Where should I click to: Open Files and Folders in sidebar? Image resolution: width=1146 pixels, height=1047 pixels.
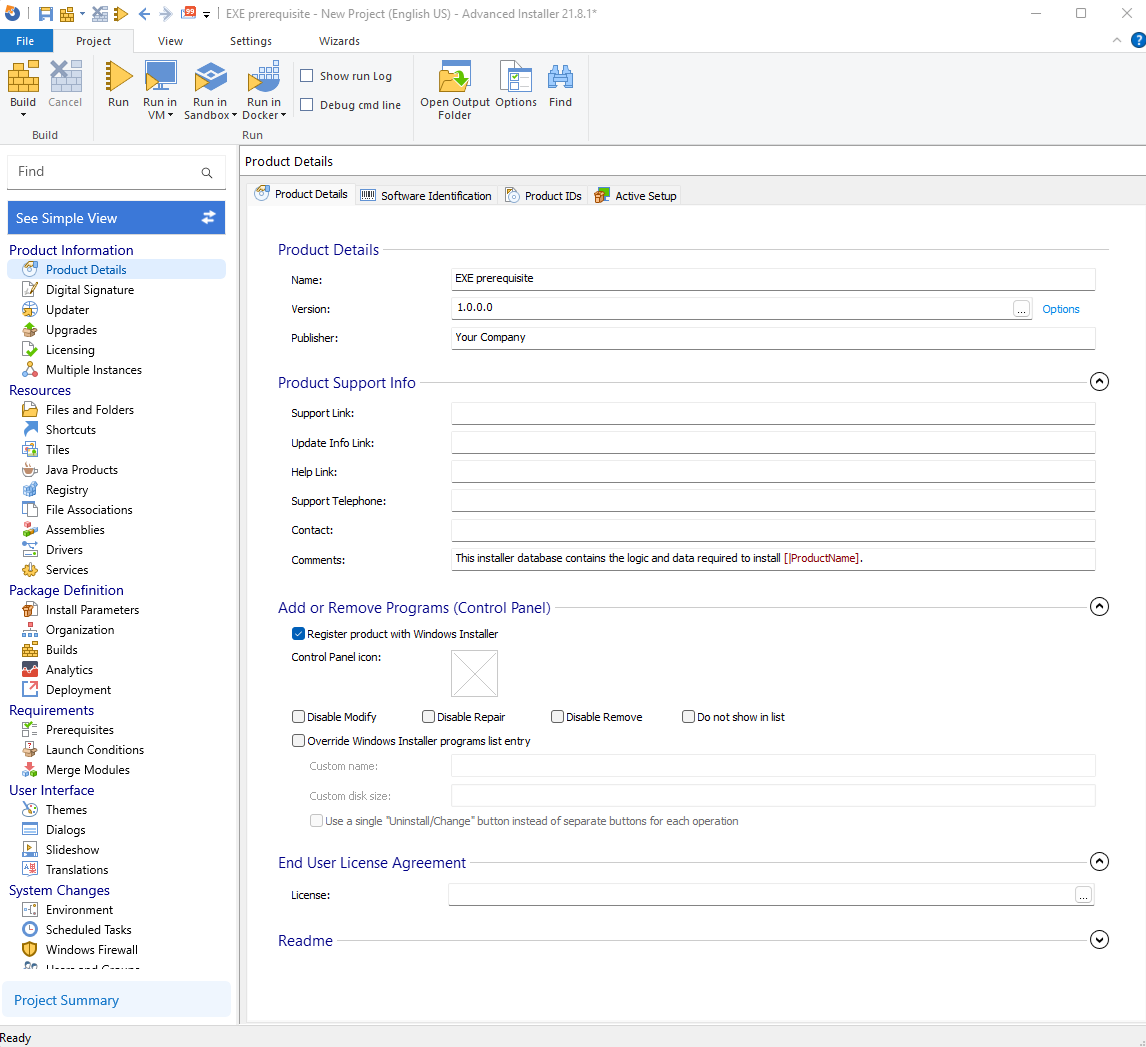pyautogui.click(x=90, y=410)
